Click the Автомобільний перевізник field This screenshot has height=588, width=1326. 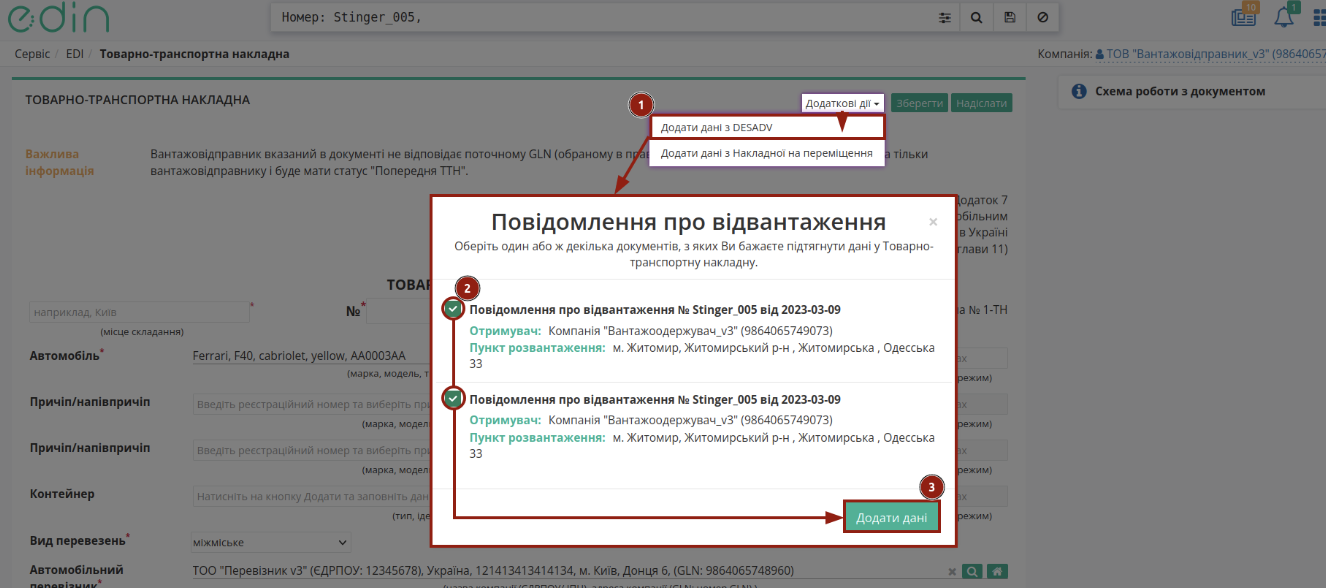tap(567, 571)
